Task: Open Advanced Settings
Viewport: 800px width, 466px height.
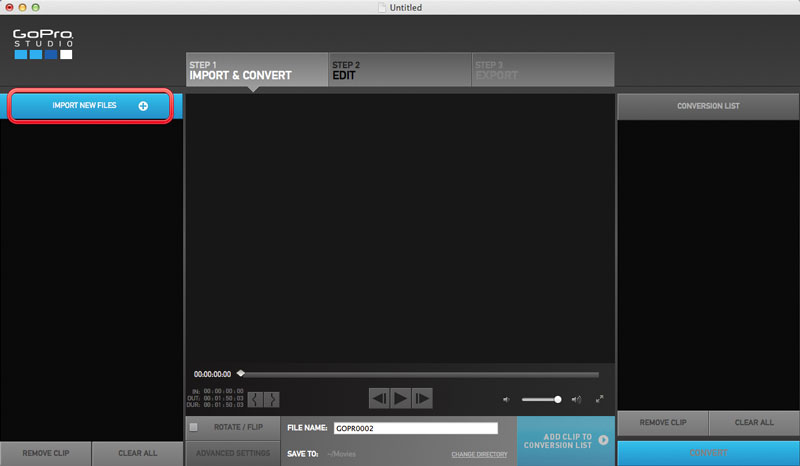Action: (x=233, y=453)
